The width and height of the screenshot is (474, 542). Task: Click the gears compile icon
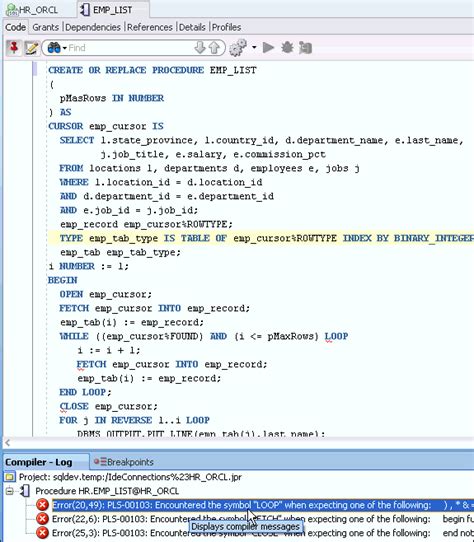point(238,48)
